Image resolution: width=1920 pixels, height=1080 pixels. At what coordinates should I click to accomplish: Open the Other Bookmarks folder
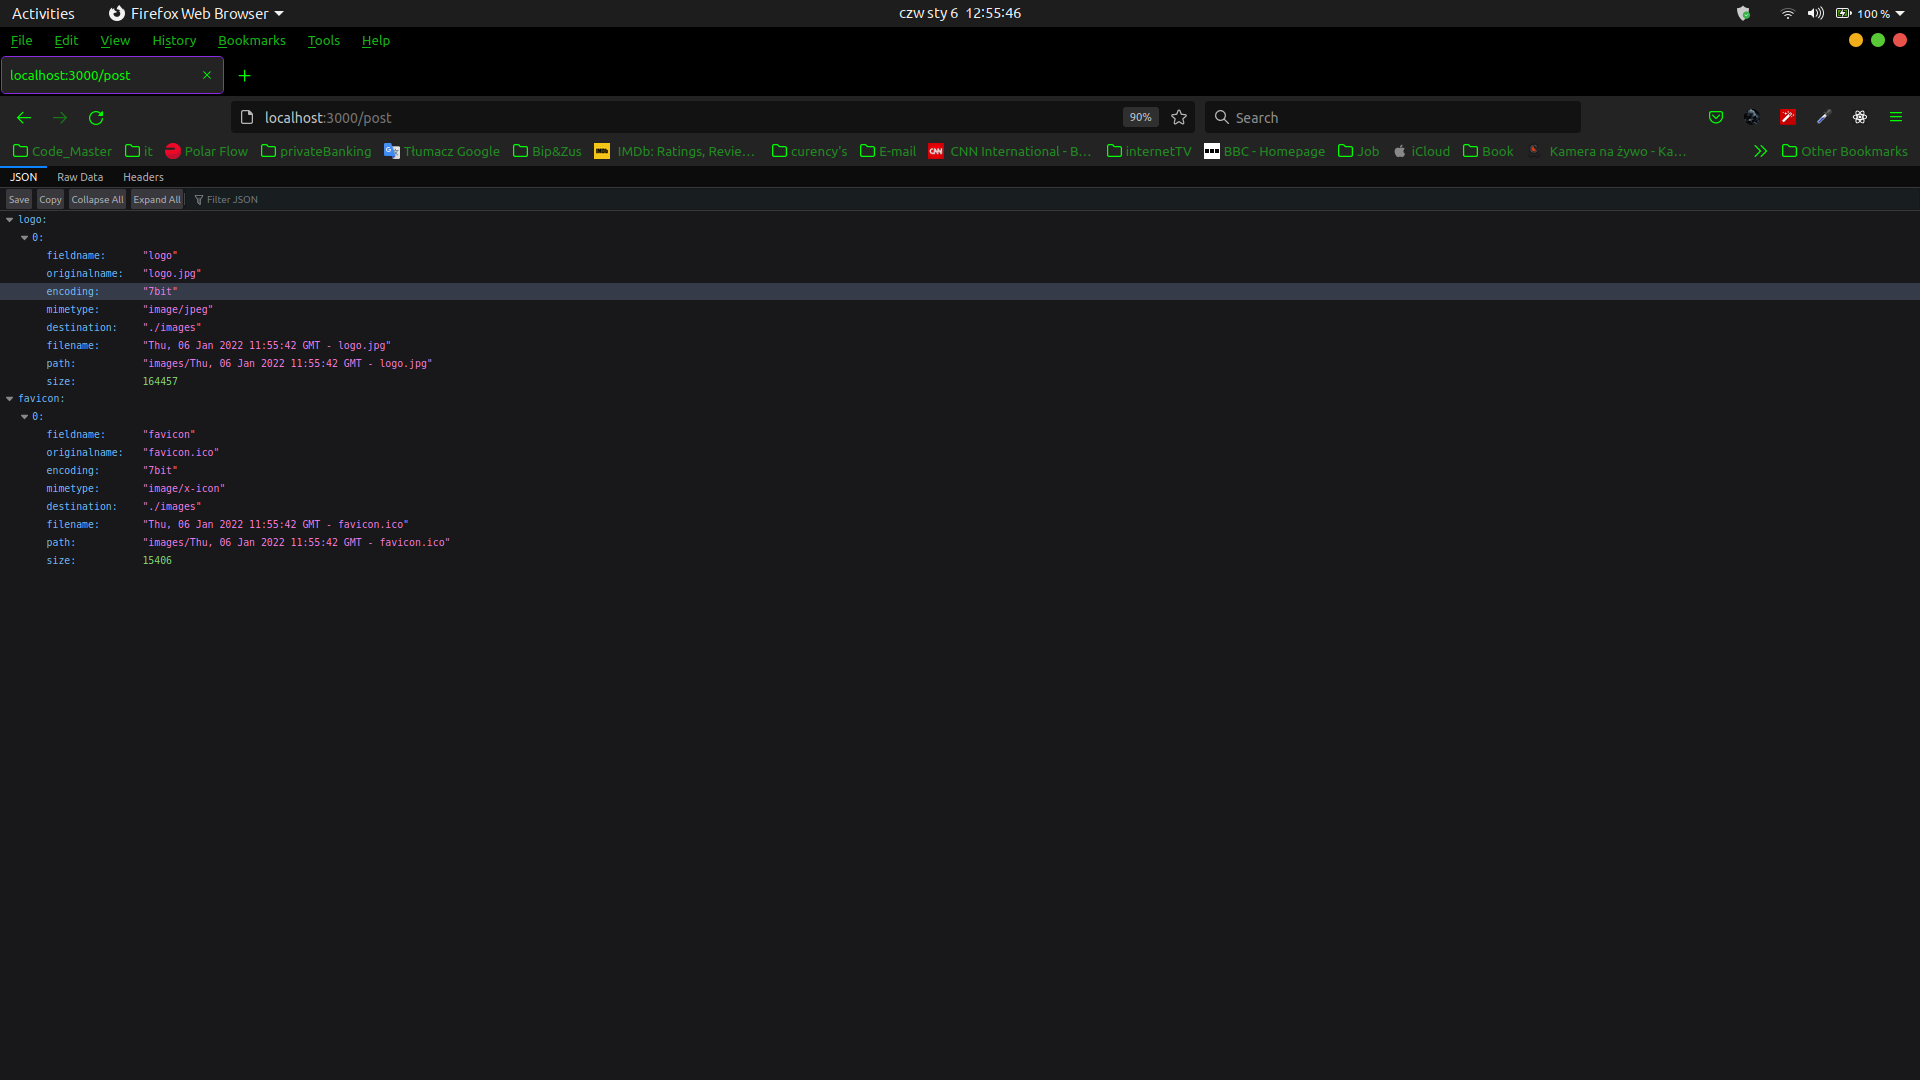pyautogui.click(x=1845, y=152)
